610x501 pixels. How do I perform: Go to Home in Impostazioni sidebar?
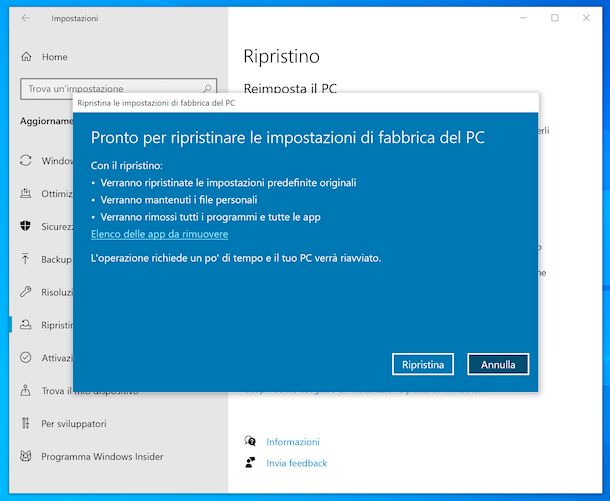pos(54,57)
